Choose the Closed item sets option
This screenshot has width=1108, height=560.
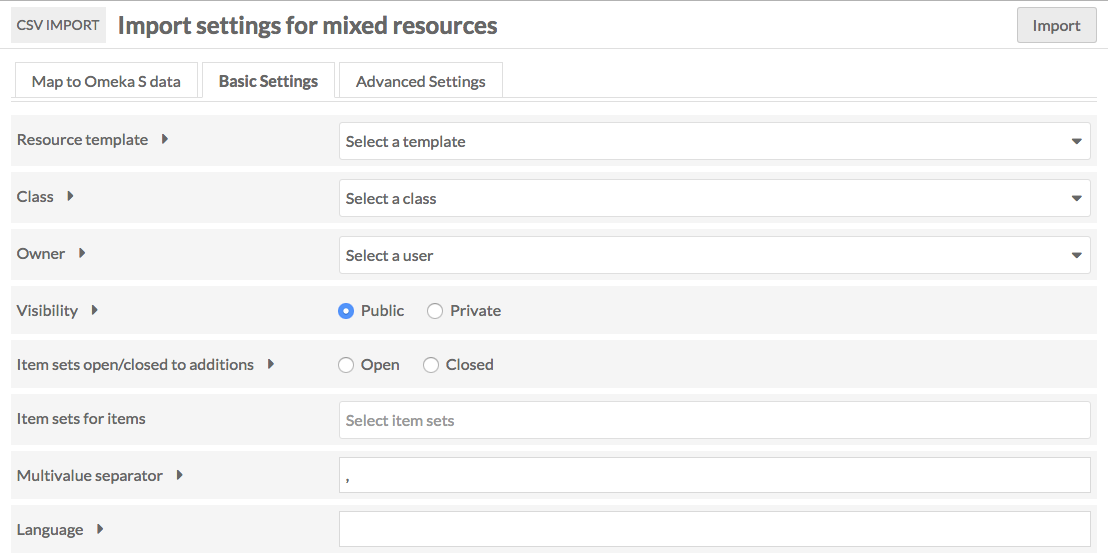(430, 365)
